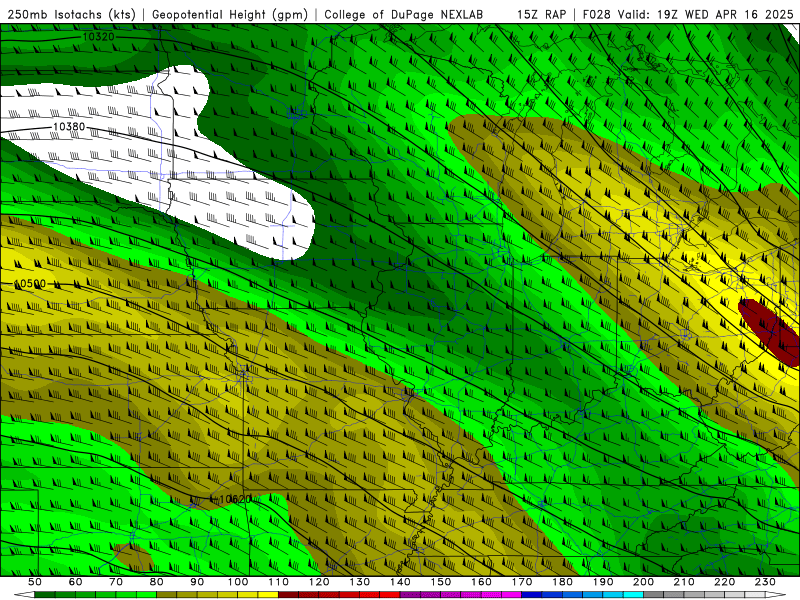Click the 150 tick label on colorbar
Viewport: 800px width, 600px height.
[441, 582]
